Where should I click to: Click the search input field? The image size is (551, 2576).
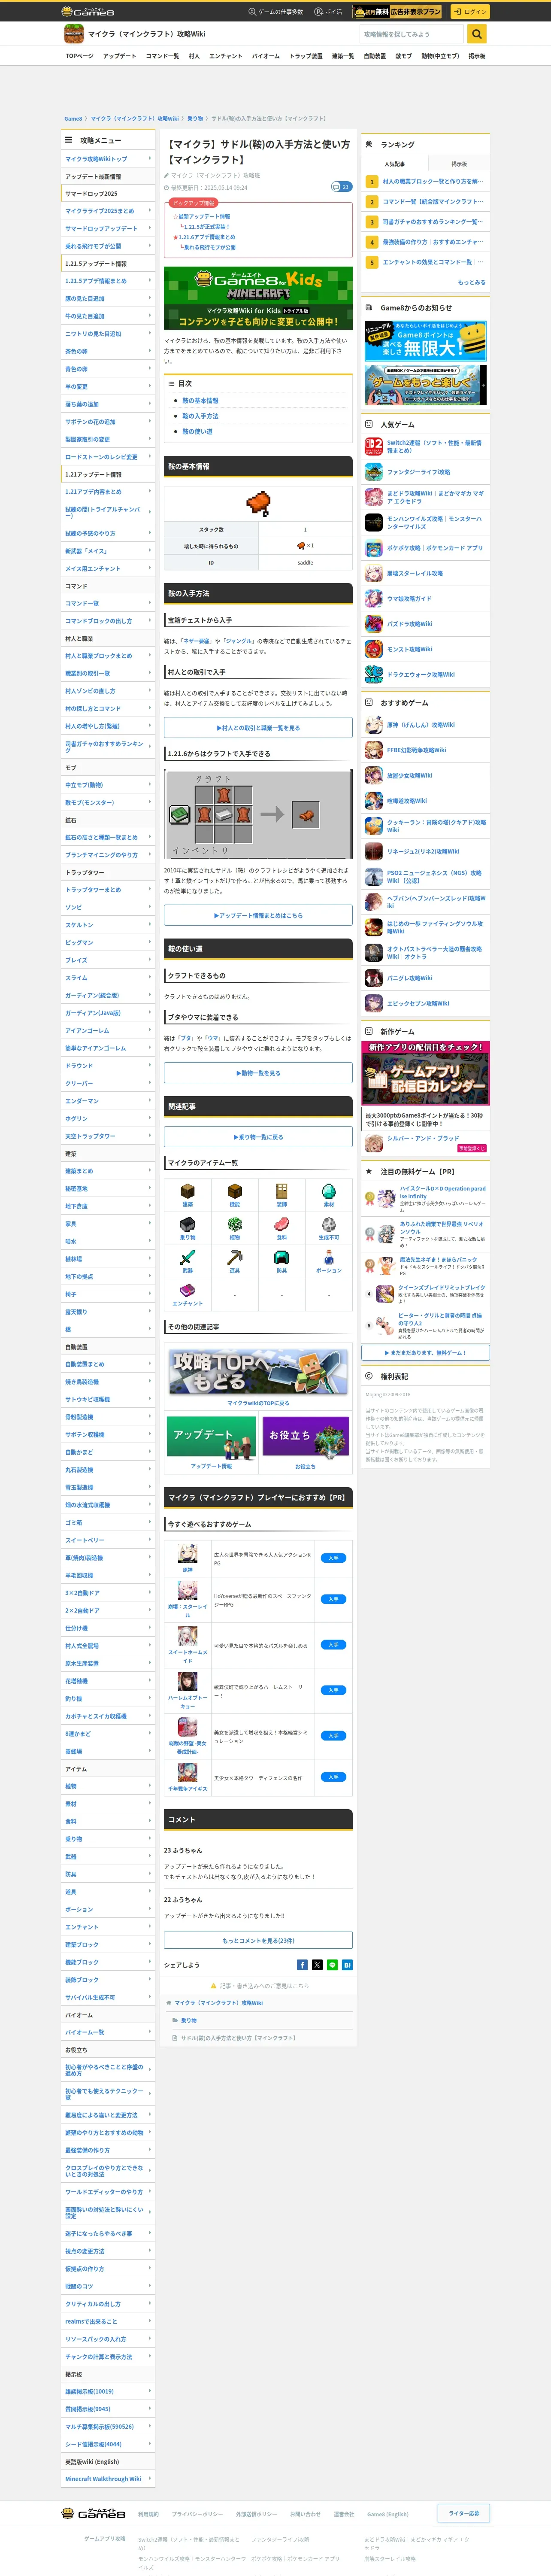413,34
